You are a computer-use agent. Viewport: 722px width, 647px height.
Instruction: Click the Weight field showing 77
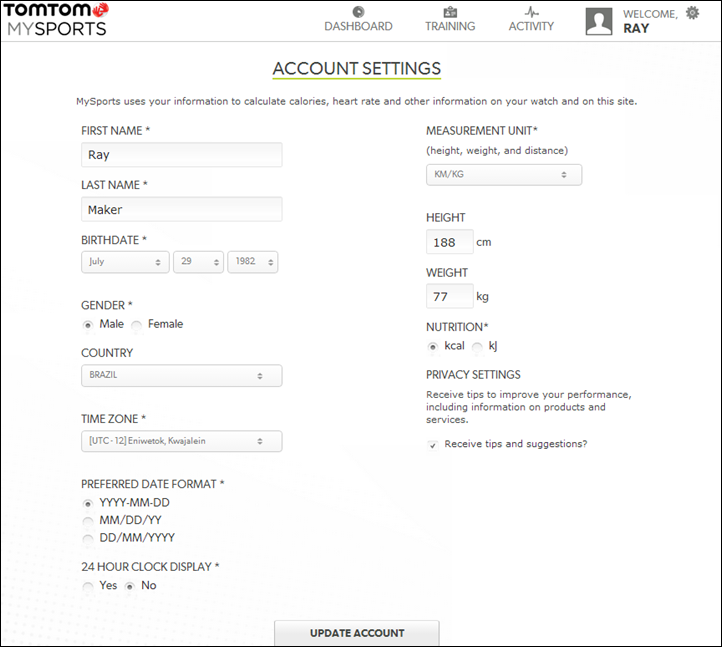coord(449,296)
